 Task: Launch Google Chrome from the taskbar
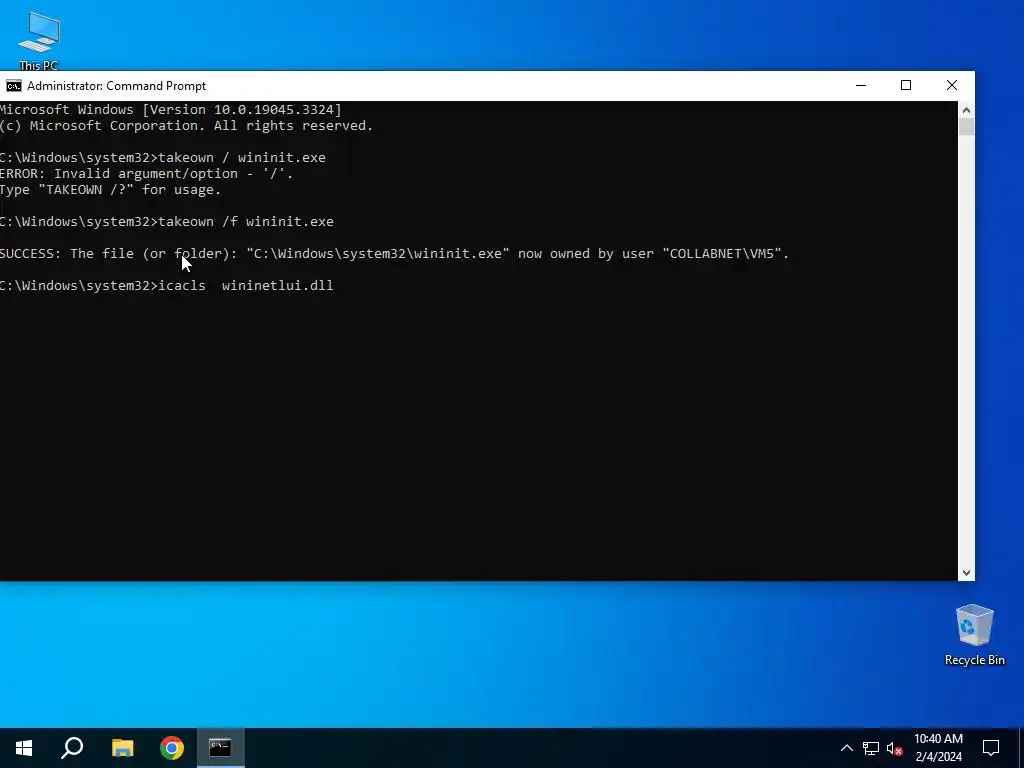172,748
